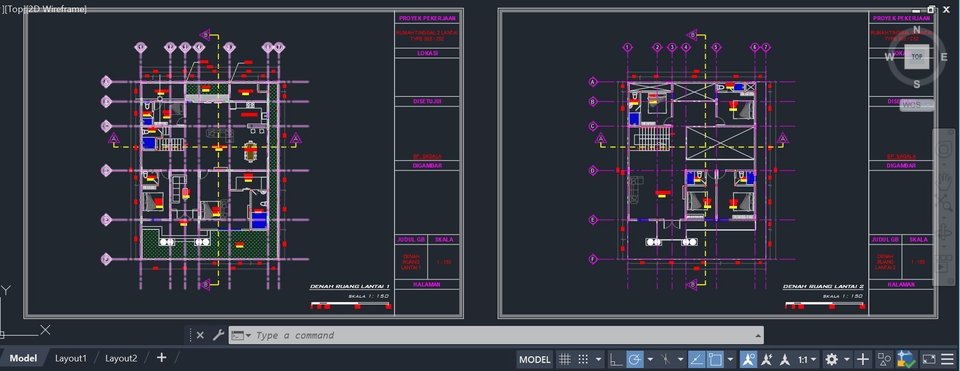This screenshot has height=371, width=960.
Task: Click the isolate objects icon
Action: (x=884, y=359)
